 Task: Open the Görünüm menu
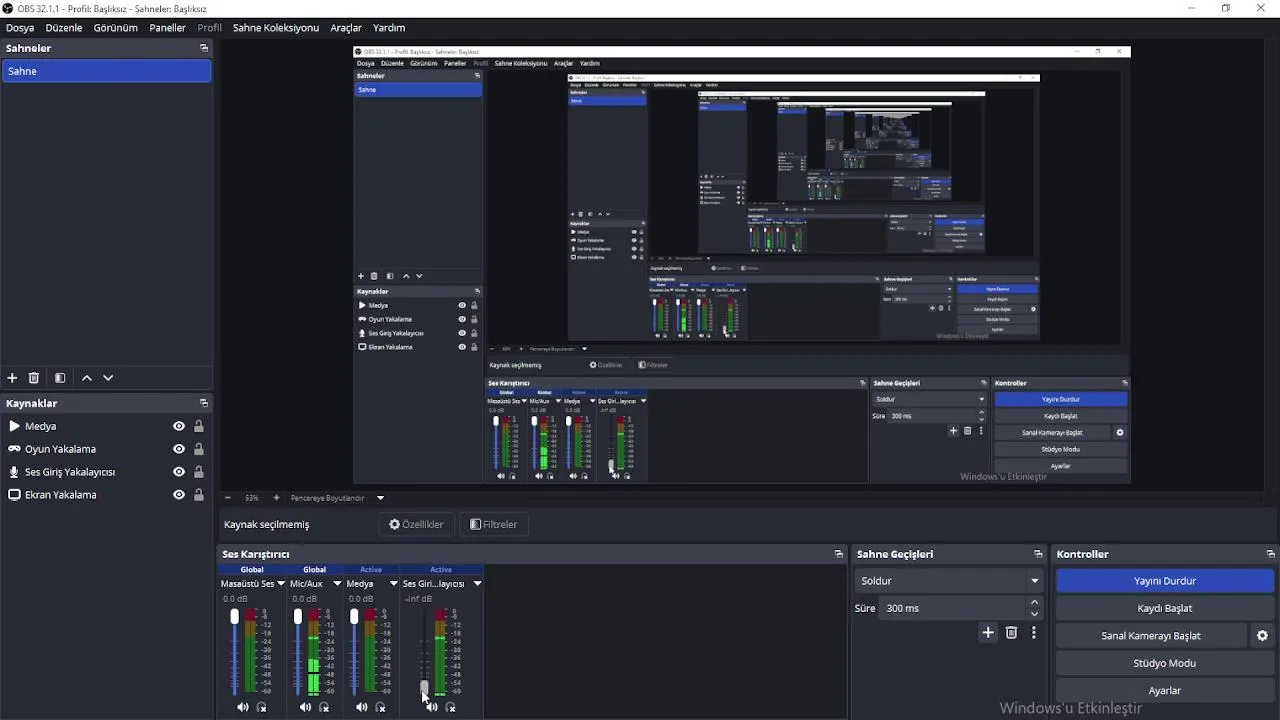pos(116,28)
